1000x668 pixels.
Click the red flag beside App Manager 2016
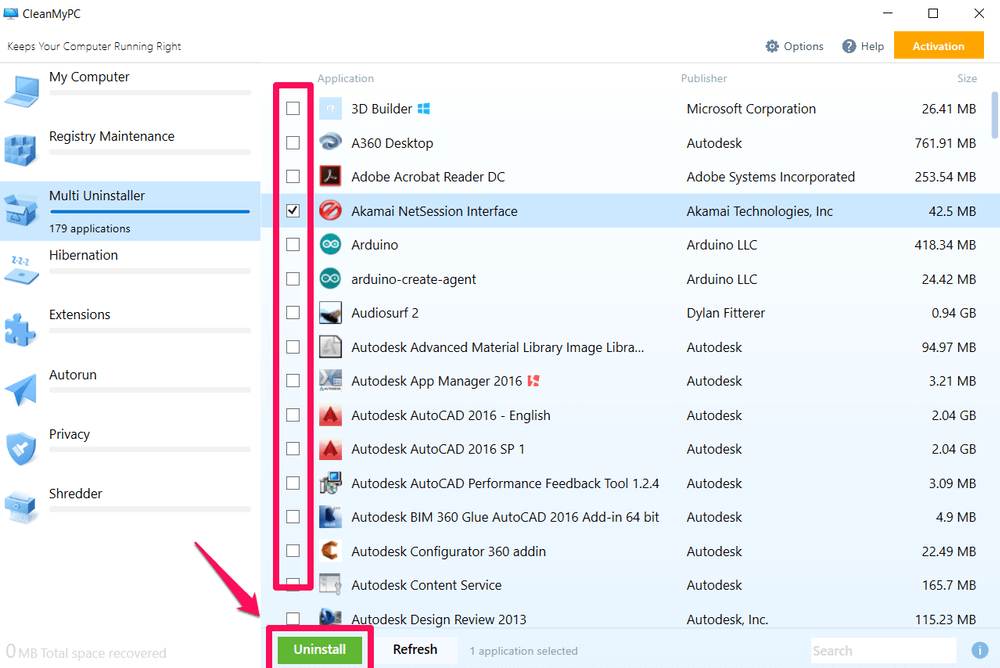[534, 381]
